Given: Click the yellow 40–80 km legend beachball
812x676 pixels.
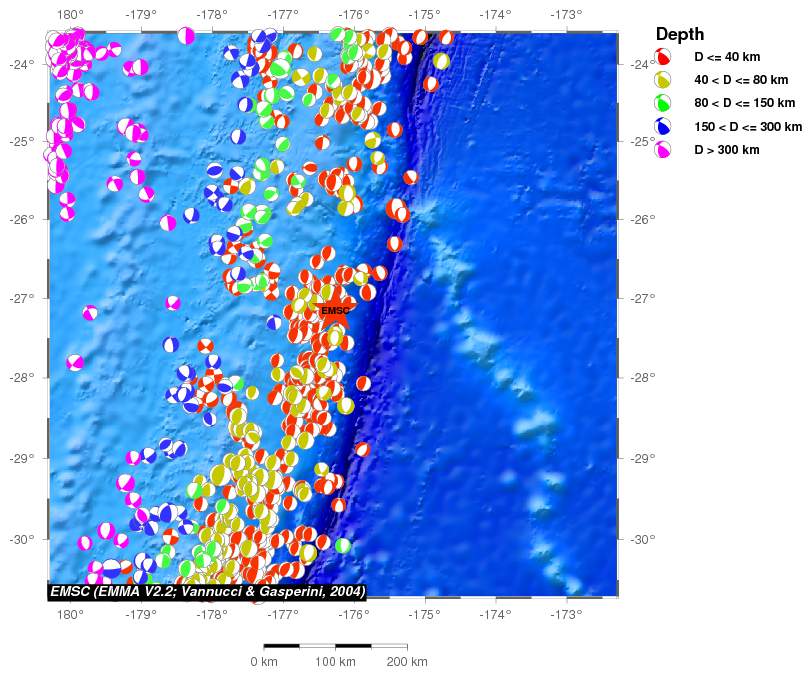Looking at the screenshot, I should [x=662, y=80].
